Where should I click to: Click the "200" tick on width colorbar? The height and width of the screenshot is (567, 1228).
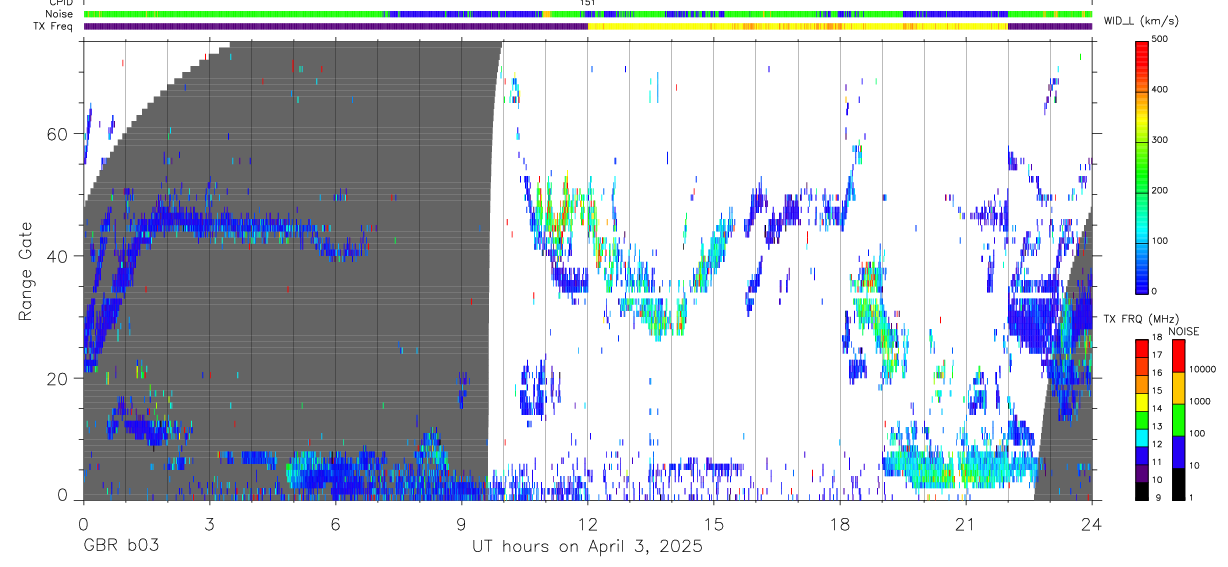click(x=1160, y=191)
